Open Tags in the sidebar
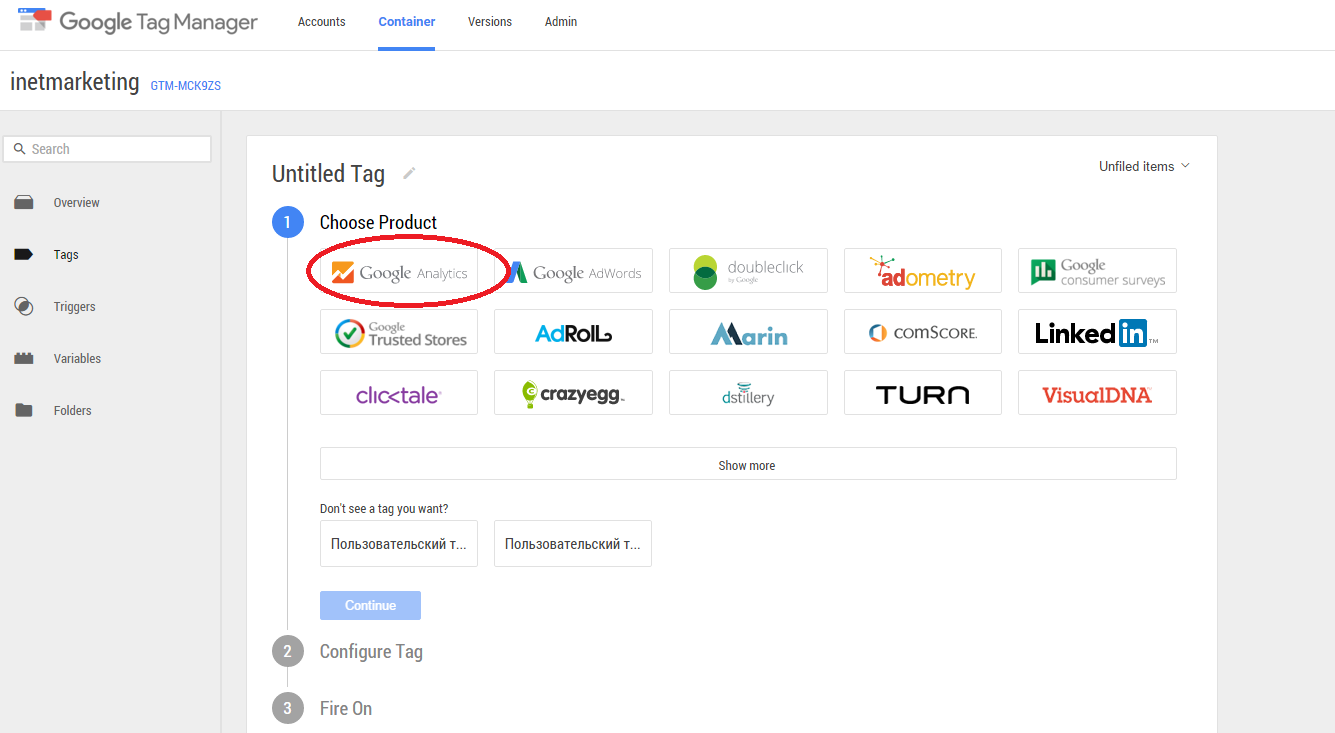Image resolution: width=1335 pixels, height=733 pixels. pyautogui.click(x=66, y=255)
